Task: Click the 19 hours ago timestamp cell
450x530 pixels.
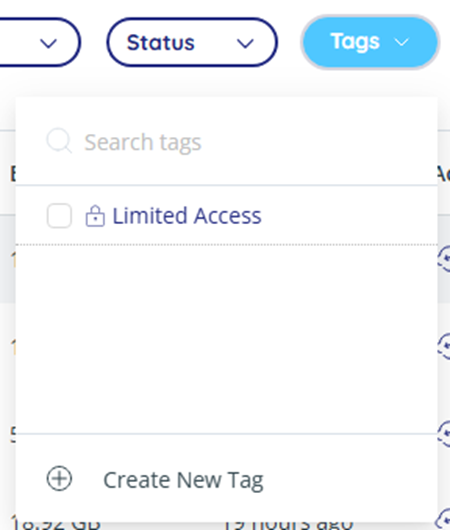Action: pyautogui.click(x=288, y=525)
